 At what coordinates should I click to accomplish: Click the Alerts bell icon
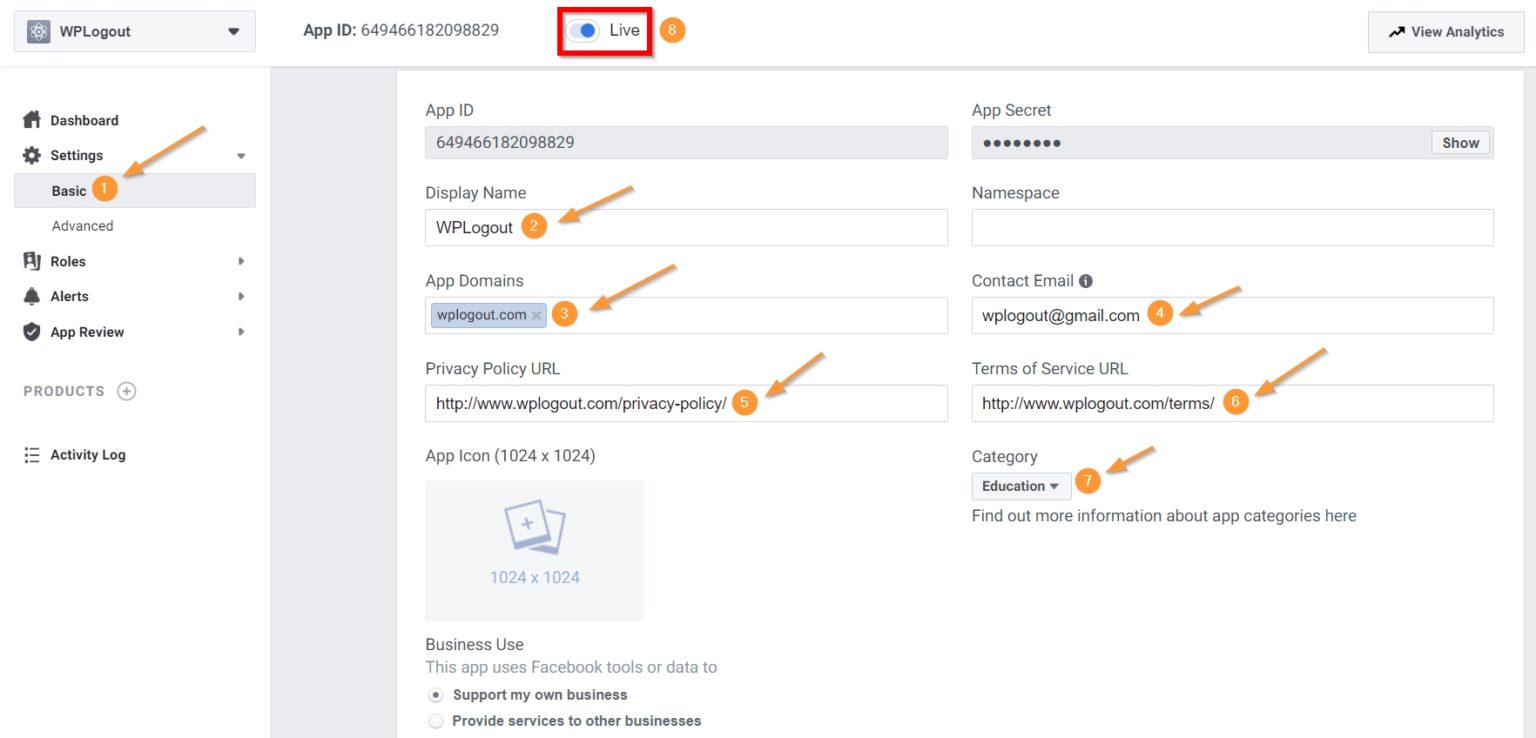coord(31,296)
